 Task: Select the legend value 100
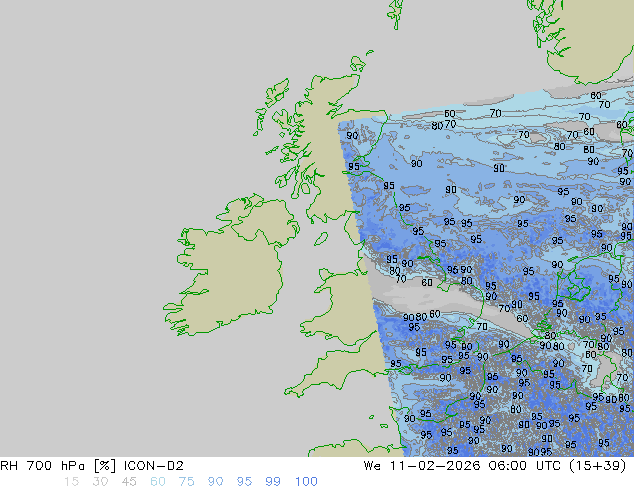click(306, 482)
